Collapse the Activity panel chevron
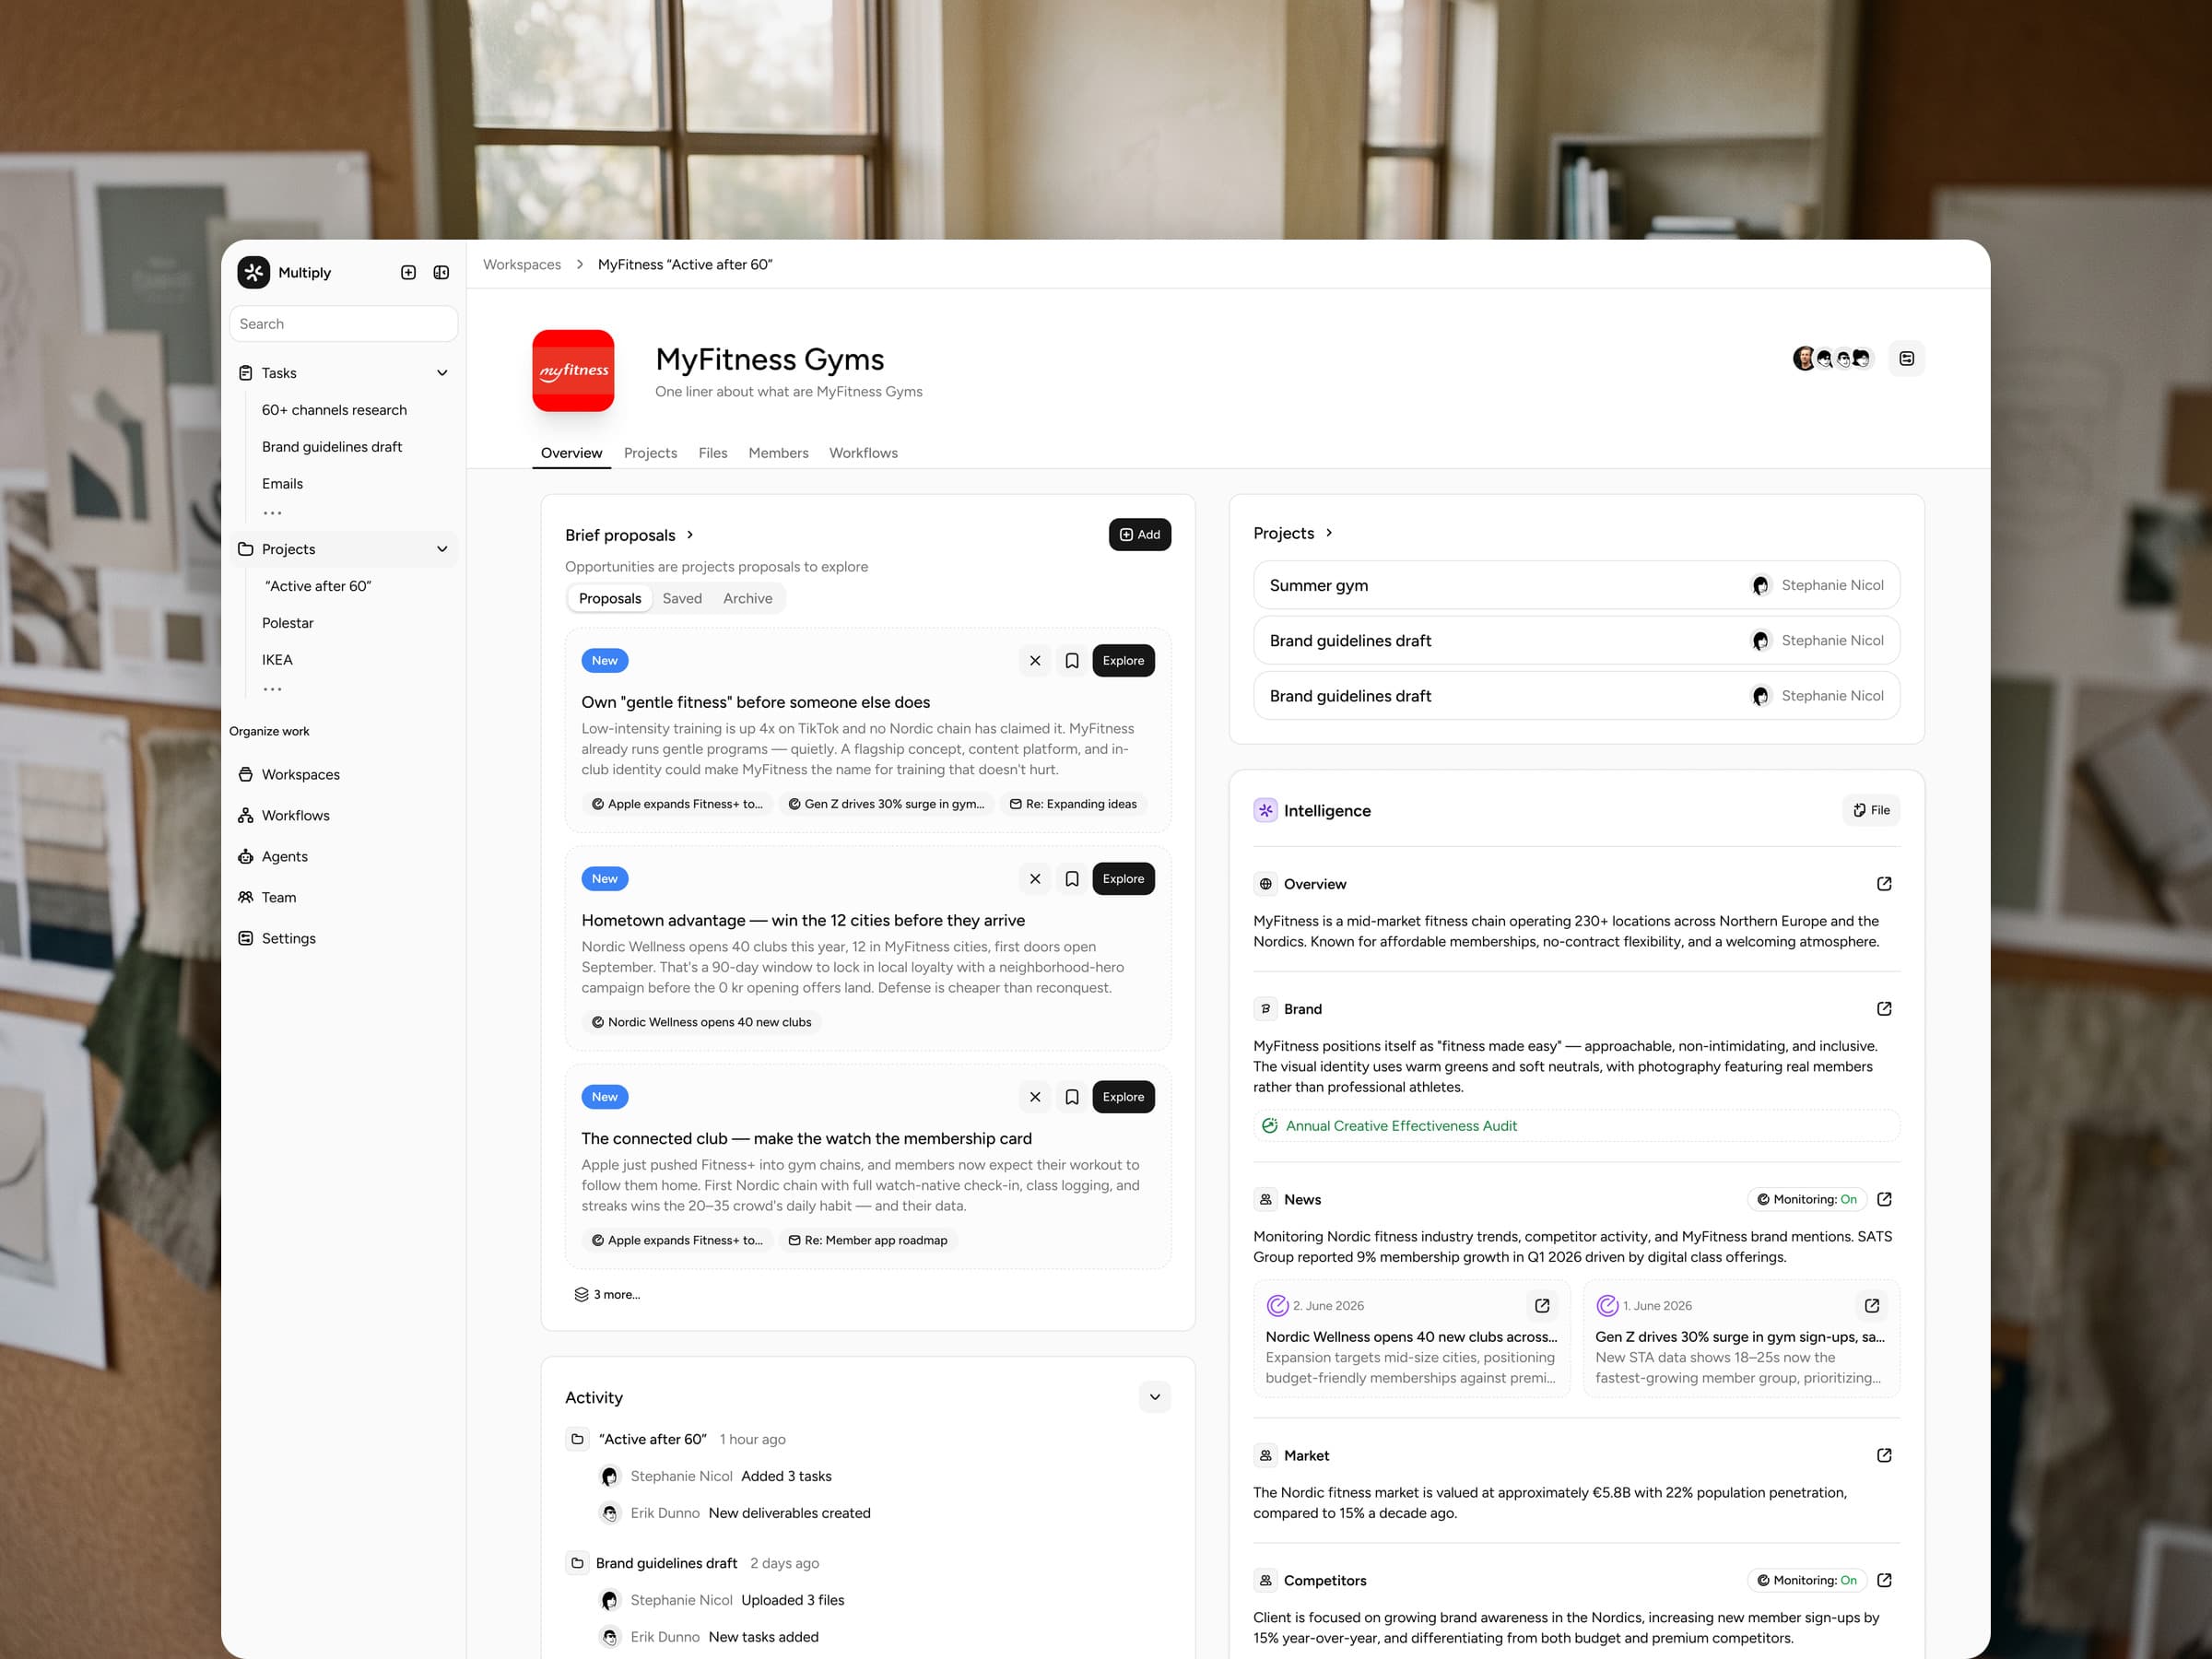2212x1659 pixels. tap(1155, 1397)
